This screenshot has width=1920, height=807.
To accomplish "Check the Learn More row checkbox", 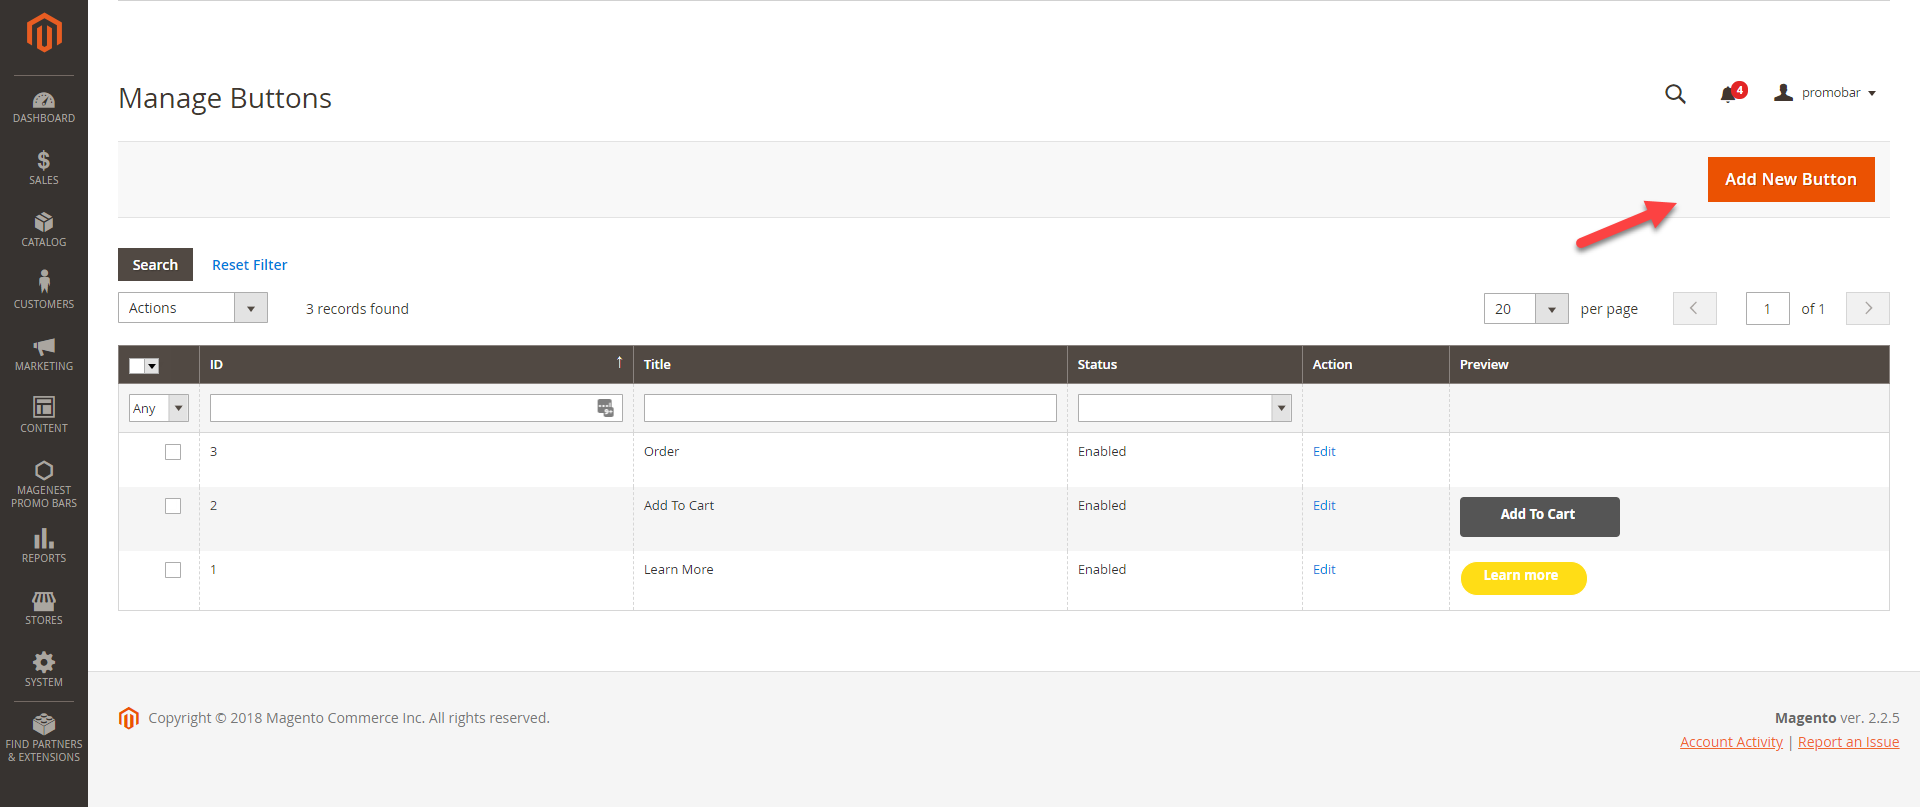I will tap(173, 570).
